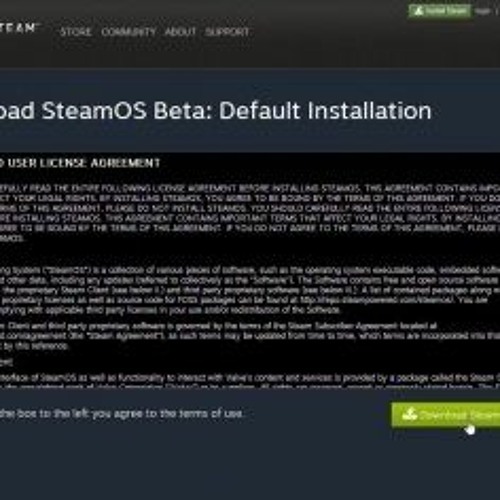Click the green Install Steam button
Image resolution: width=500 pixels, height=500 pixels.
pyautogui.click(x=440, y=11)
